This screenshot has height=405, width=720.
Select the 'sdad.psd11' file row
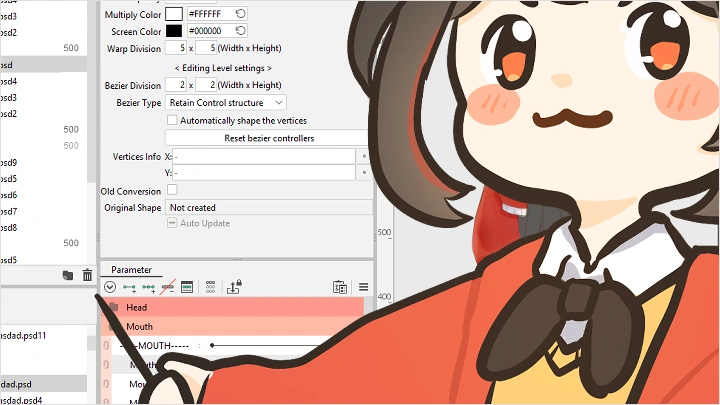[44, 335]
